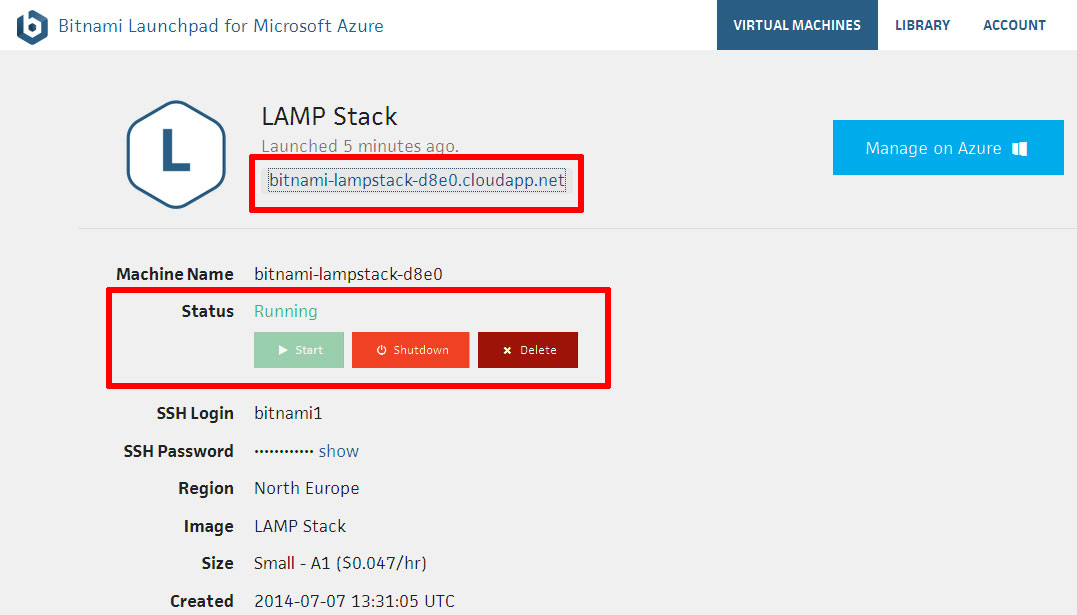Click the North Europe region value
This screenshot has width=1077, height=615.
click(306, 488)
